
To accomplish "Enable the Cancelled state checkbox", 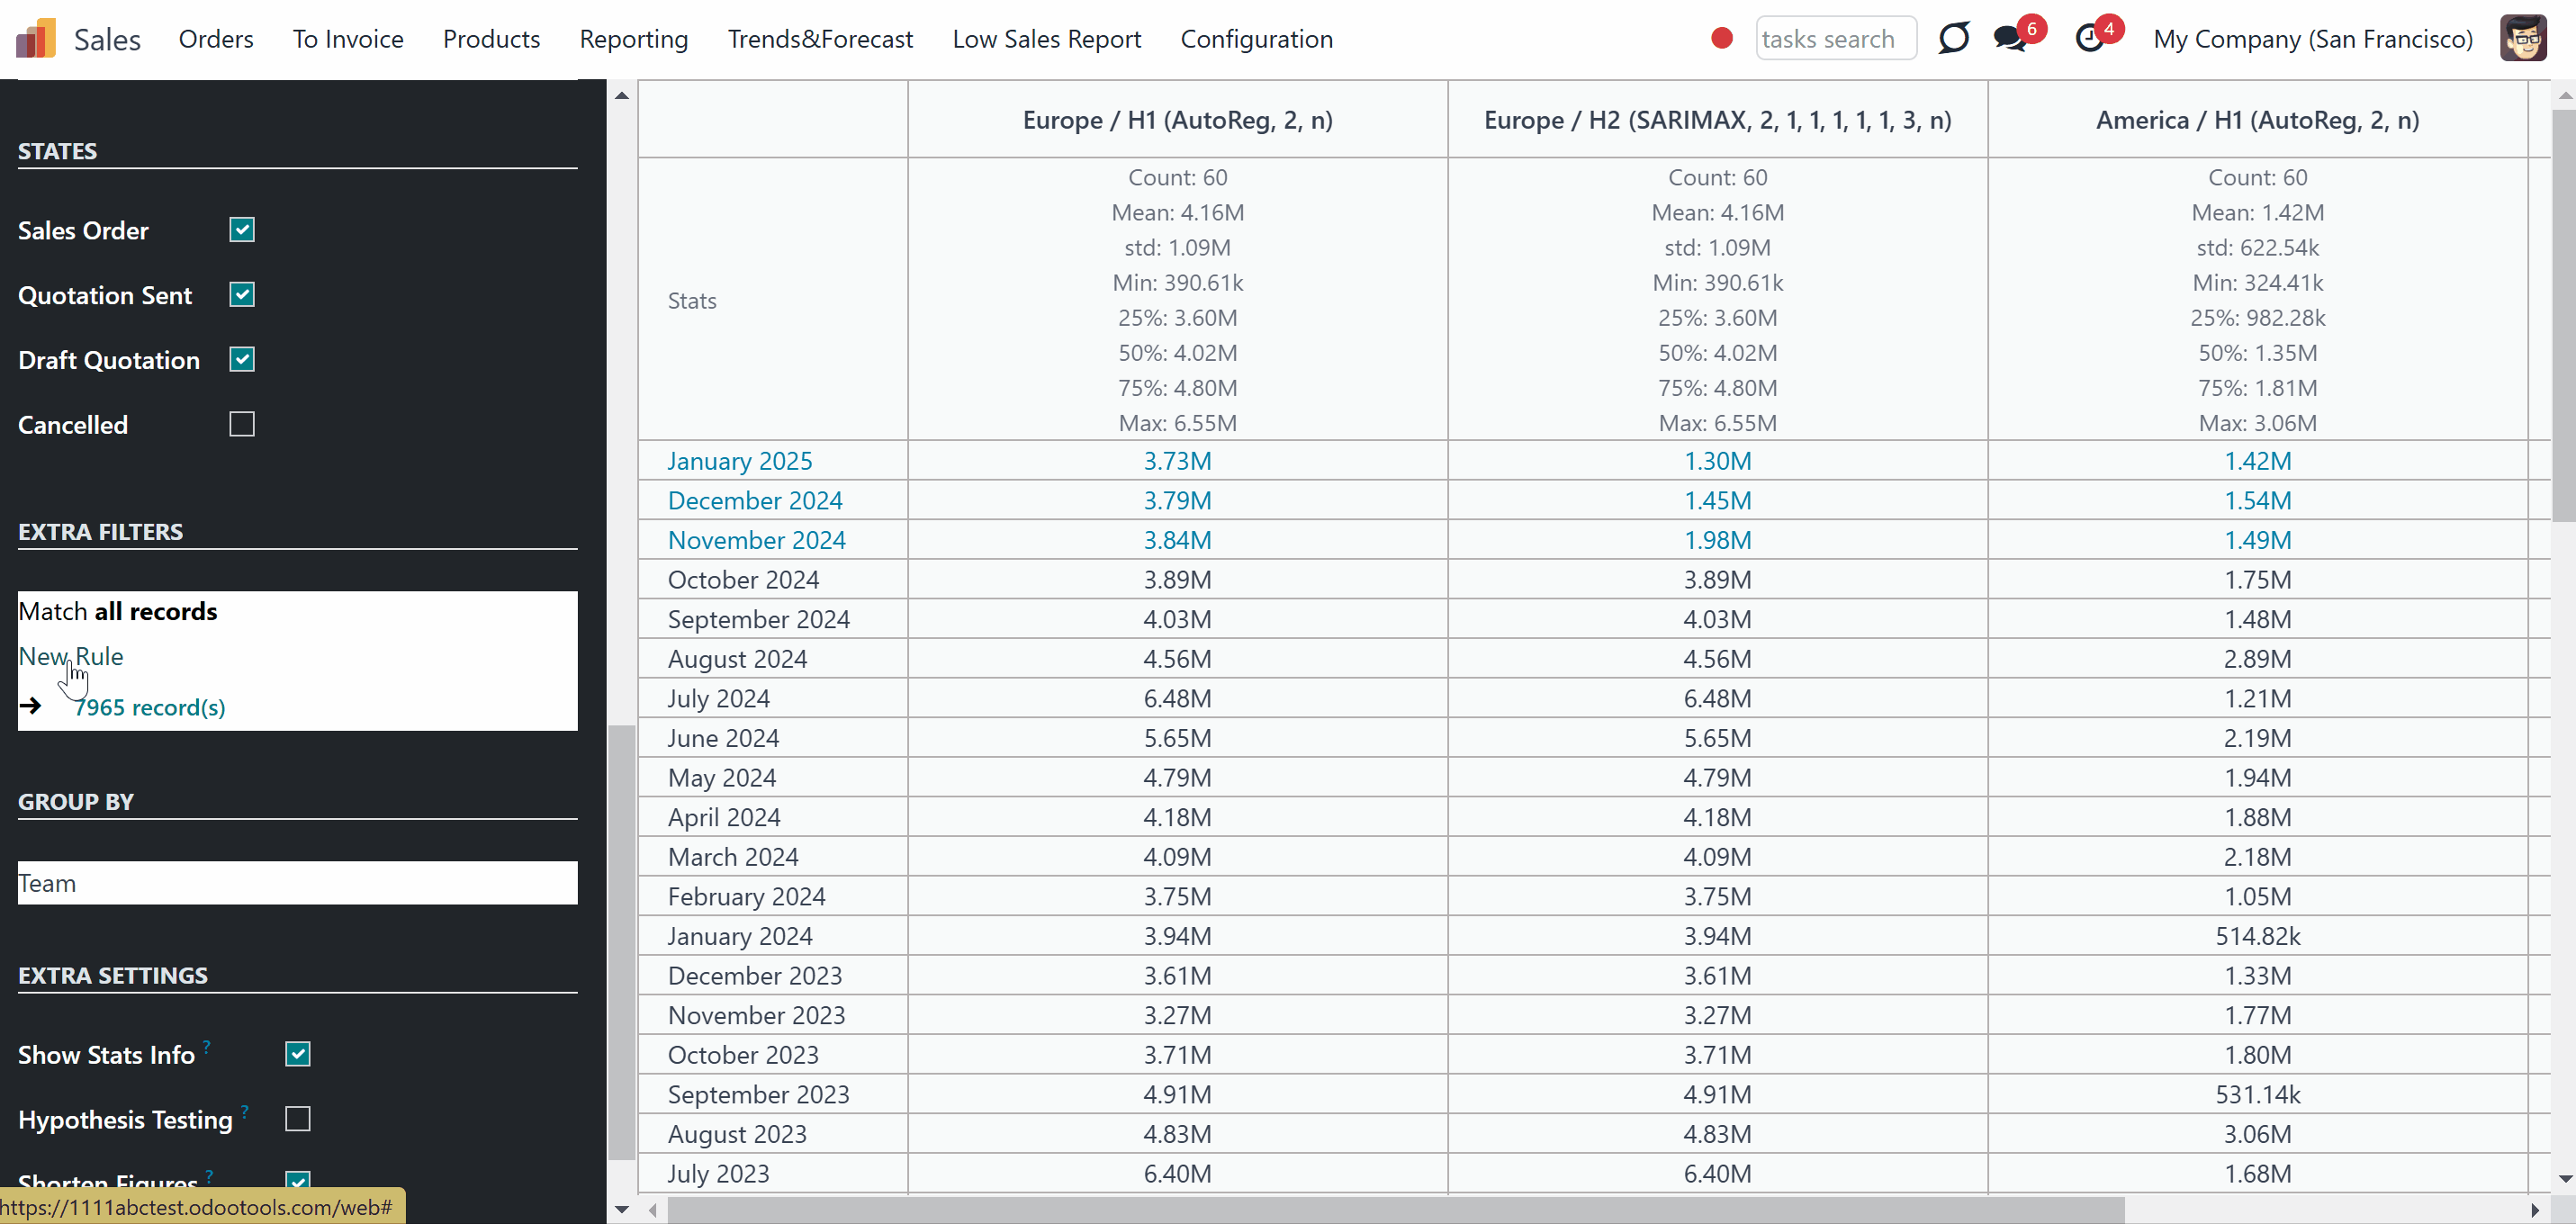I will click(242, 424).
